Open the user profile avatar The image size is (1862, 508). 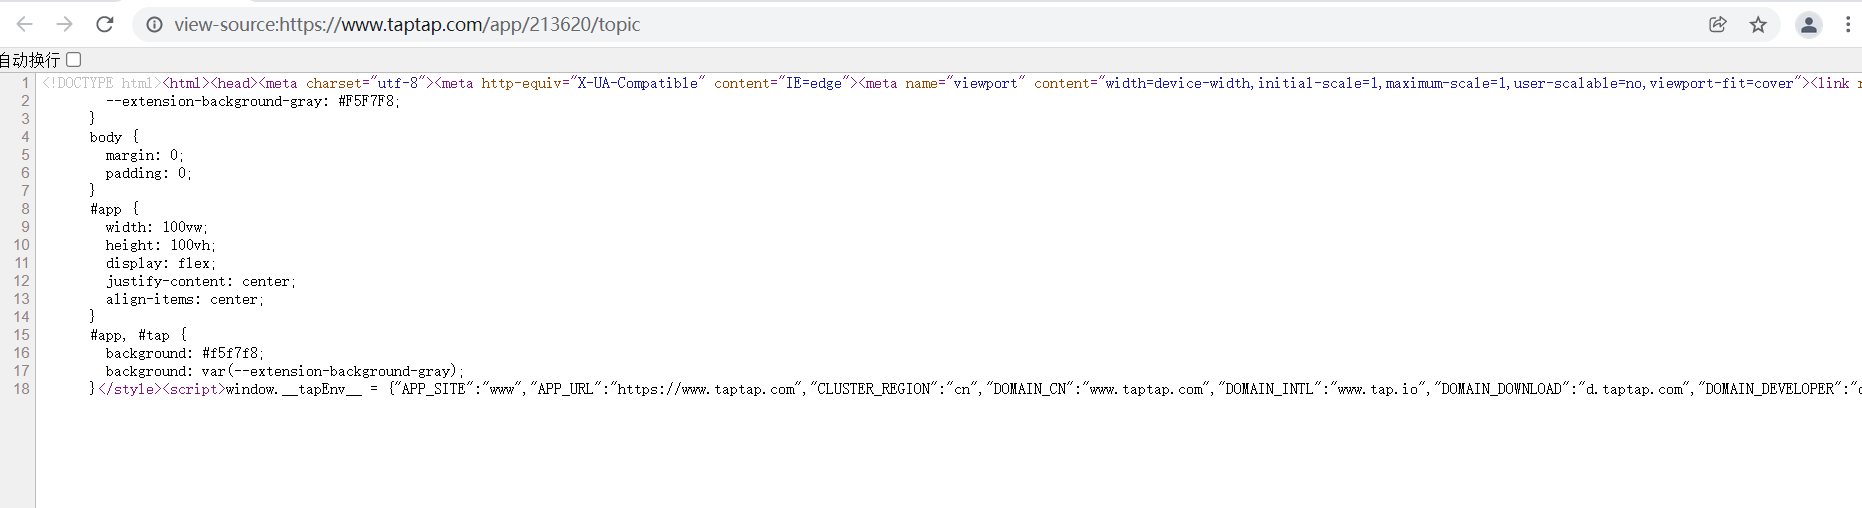[1808, 24]
